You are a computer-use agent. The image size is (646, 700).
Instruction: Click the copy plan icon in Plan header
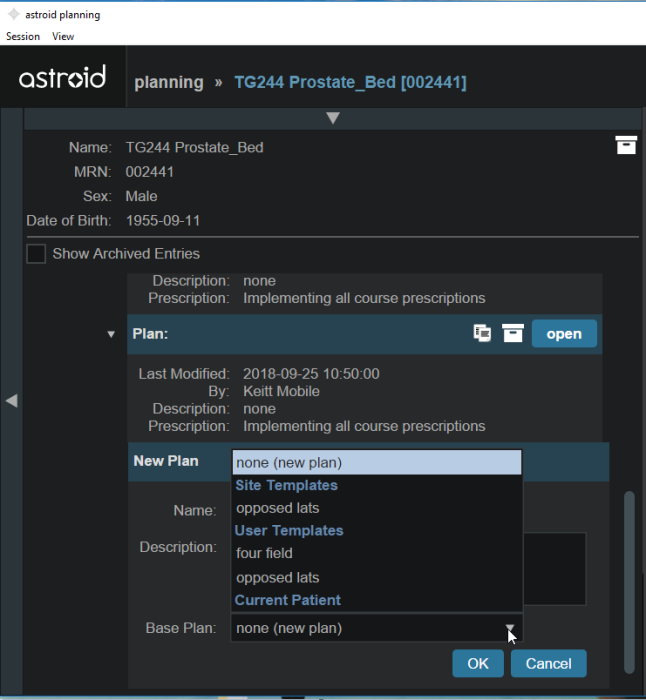click(x=482, y=333)
